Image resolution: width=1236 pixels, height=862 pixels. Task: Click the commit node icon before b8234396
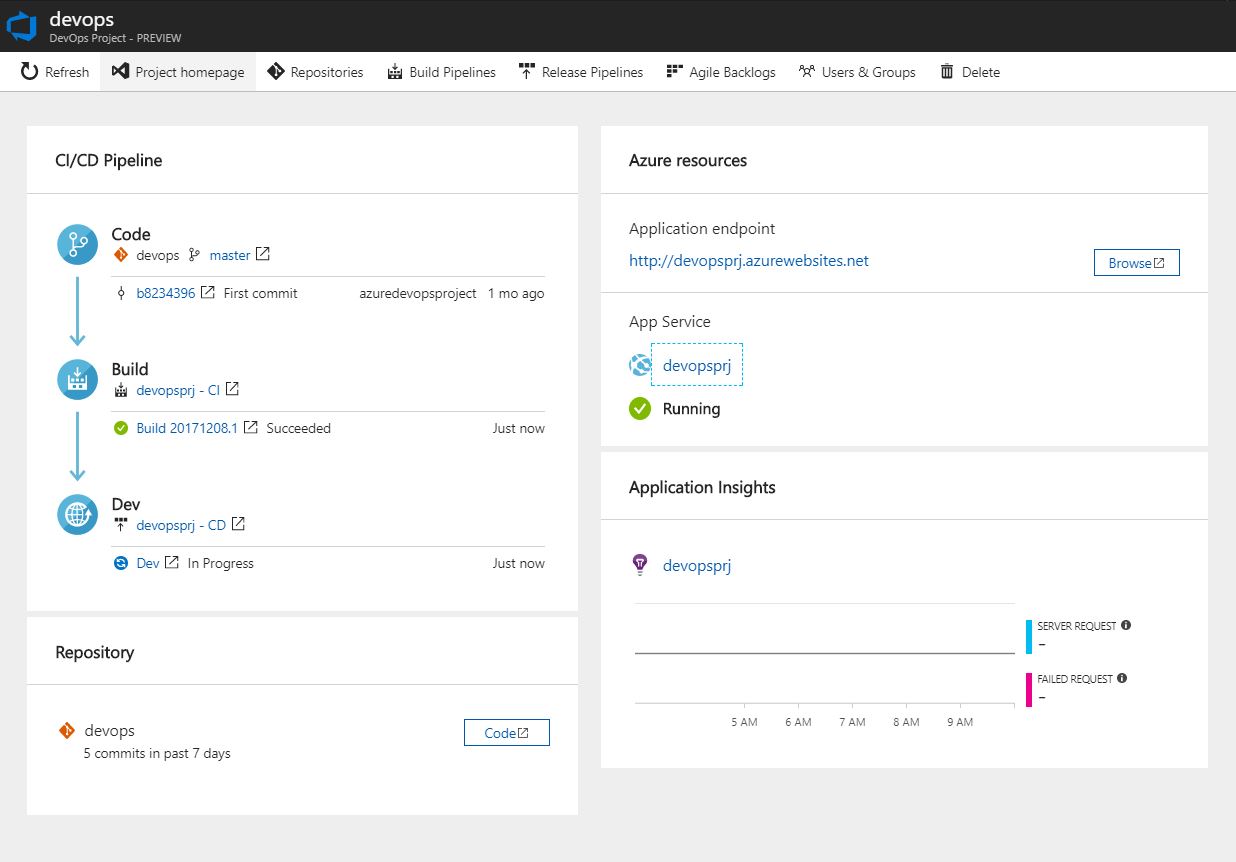121,293
